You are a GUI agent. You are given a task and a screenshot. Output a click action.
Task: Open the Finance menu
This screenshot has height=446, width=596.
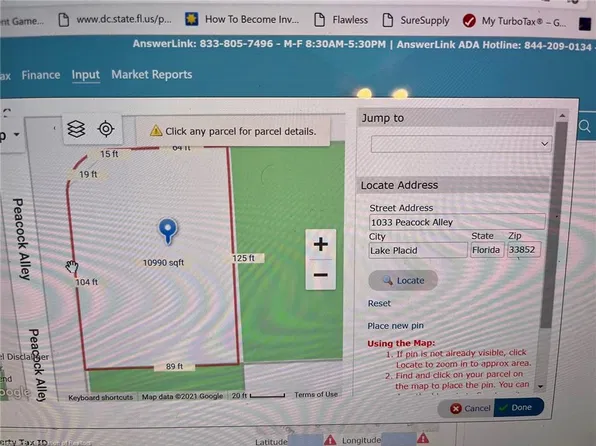pos(41,75)
